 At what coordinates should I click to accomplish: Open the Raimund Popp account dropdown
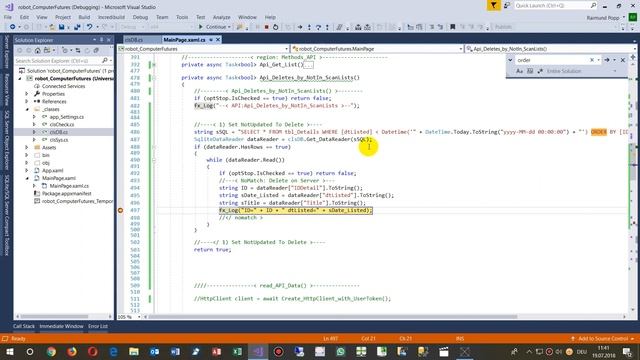606,18
